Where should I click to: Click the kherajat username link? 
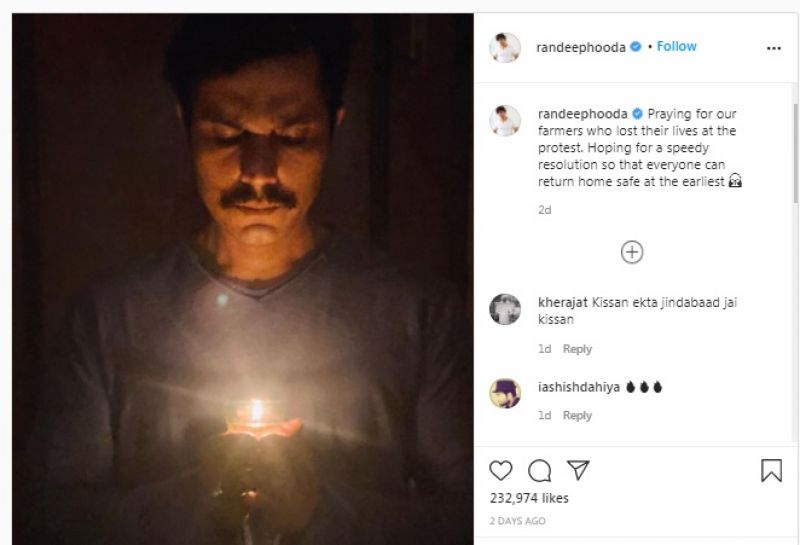pyautogui.click(x=562, y=302)
